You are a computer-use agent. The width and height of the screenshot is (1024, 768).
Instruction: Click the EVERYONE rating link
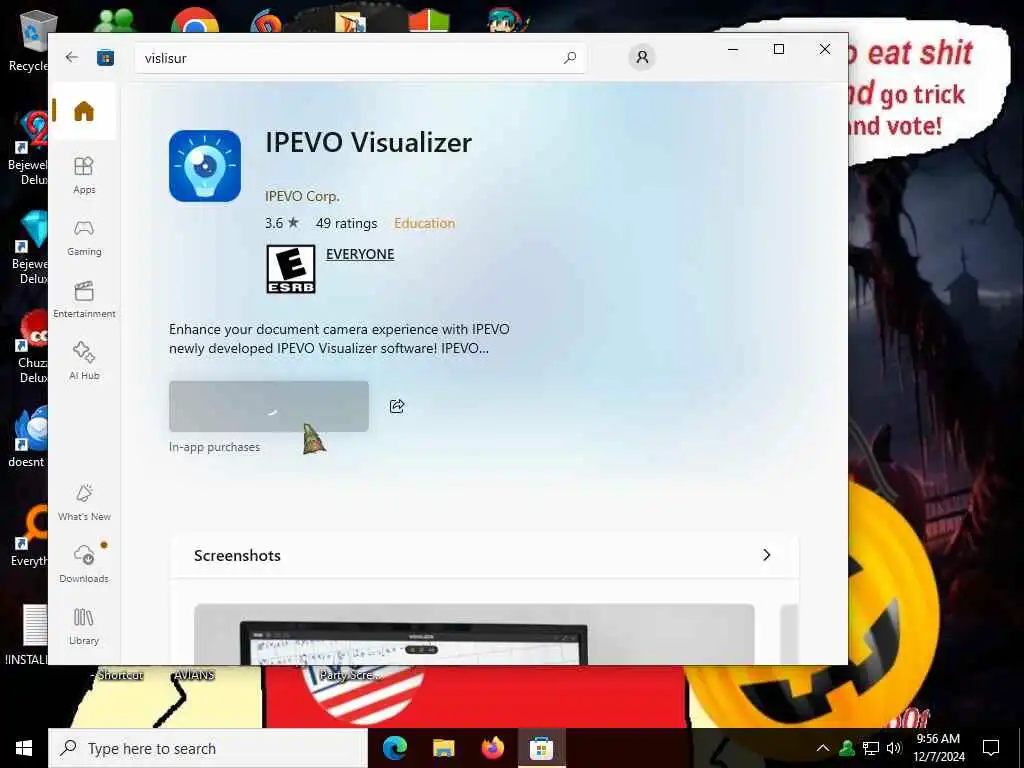point(360,254)
